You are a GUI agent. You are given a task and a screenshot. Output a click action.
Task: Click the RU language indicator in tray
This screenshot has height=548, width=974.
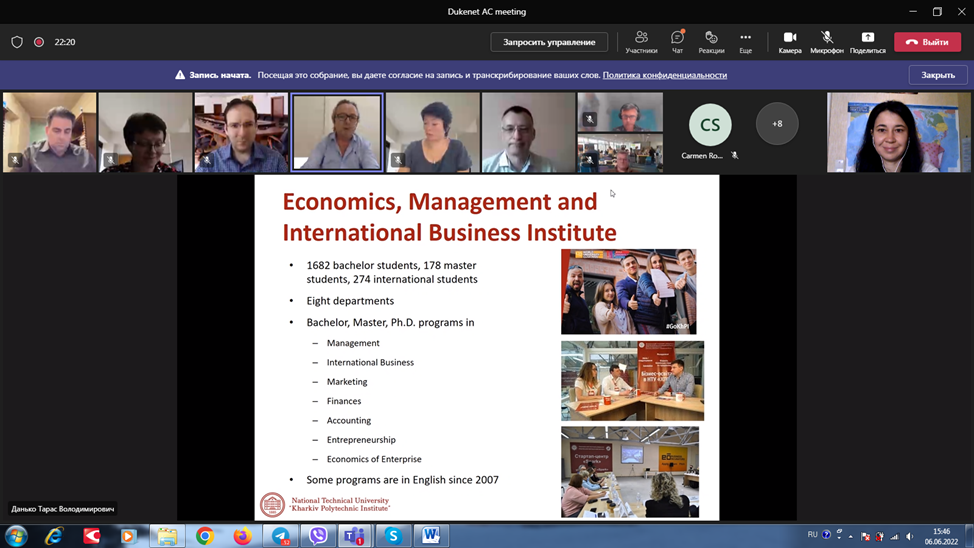(812, 535)
